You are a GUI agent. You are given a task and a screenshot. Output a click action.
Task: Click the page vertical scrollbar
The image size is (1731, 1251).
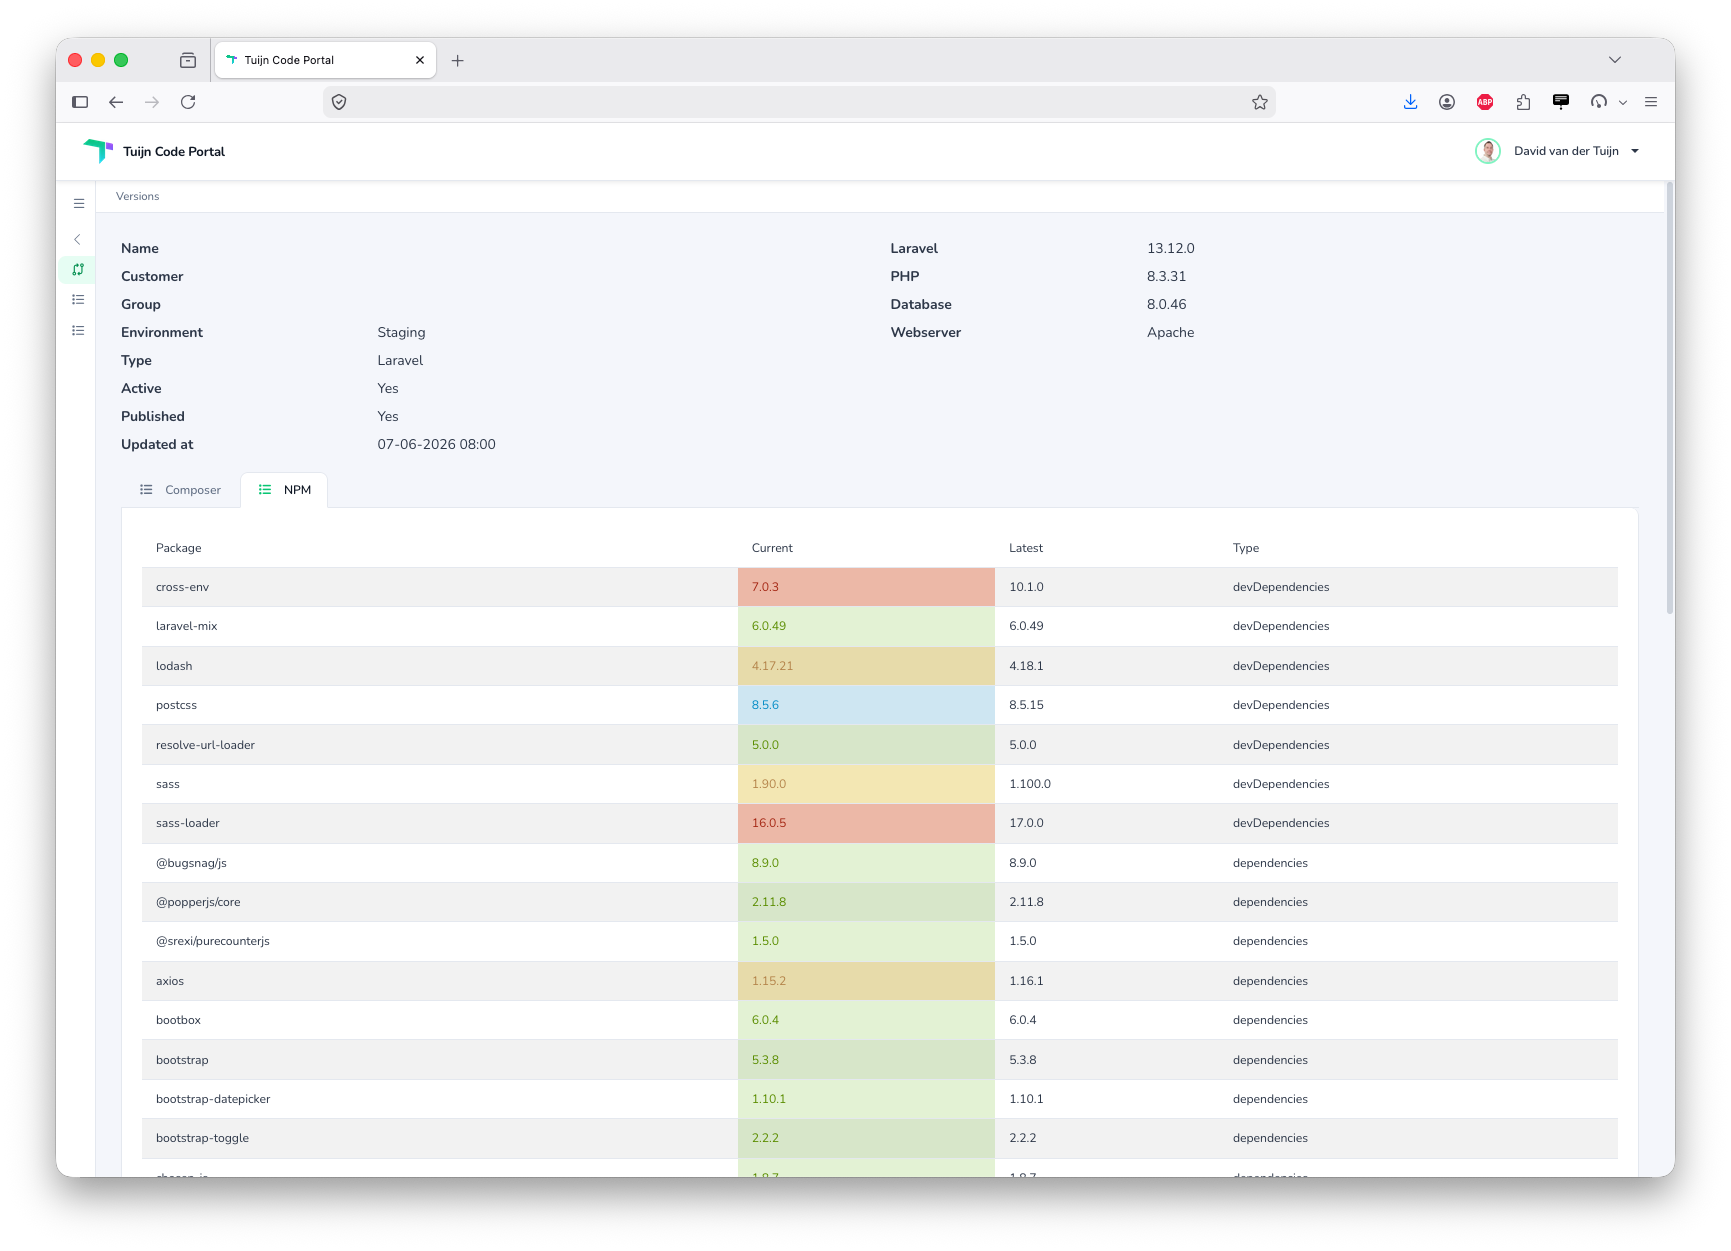[1670, 400]
